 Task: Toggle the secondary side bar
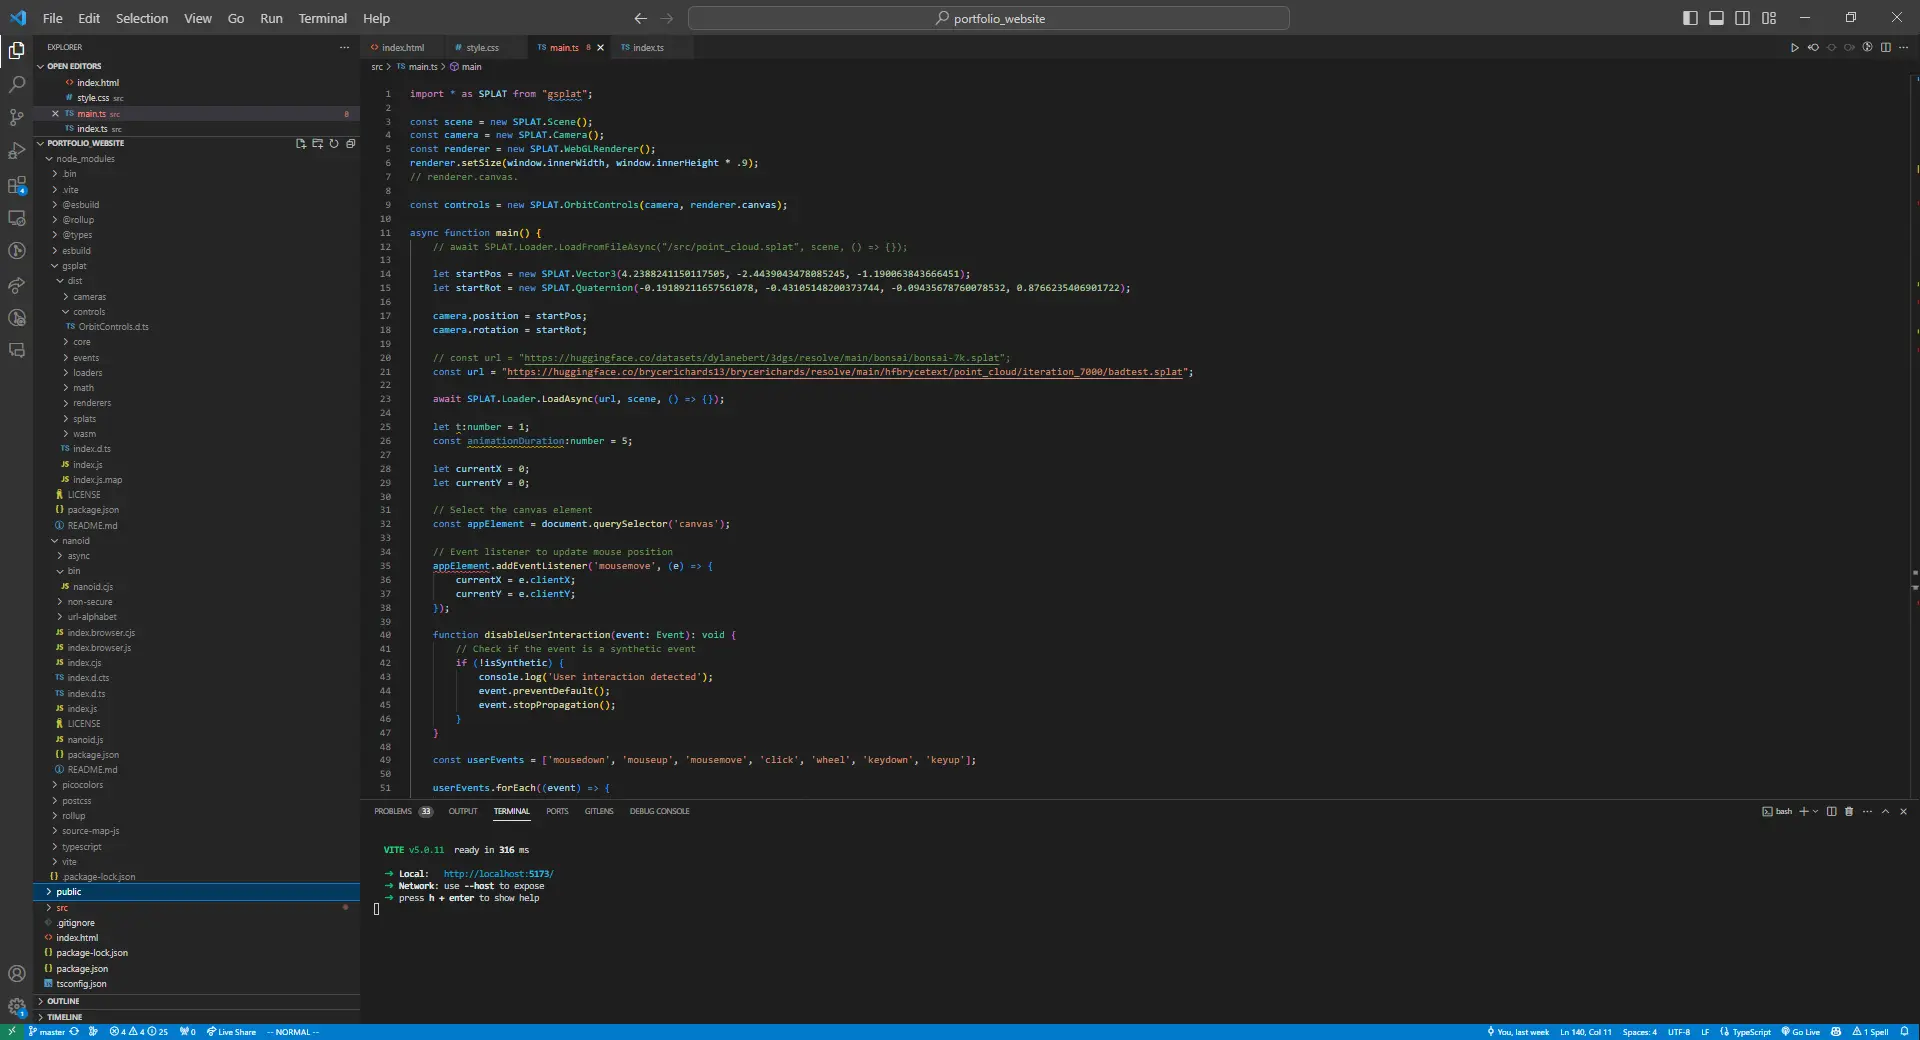(x=1742, y=18)
